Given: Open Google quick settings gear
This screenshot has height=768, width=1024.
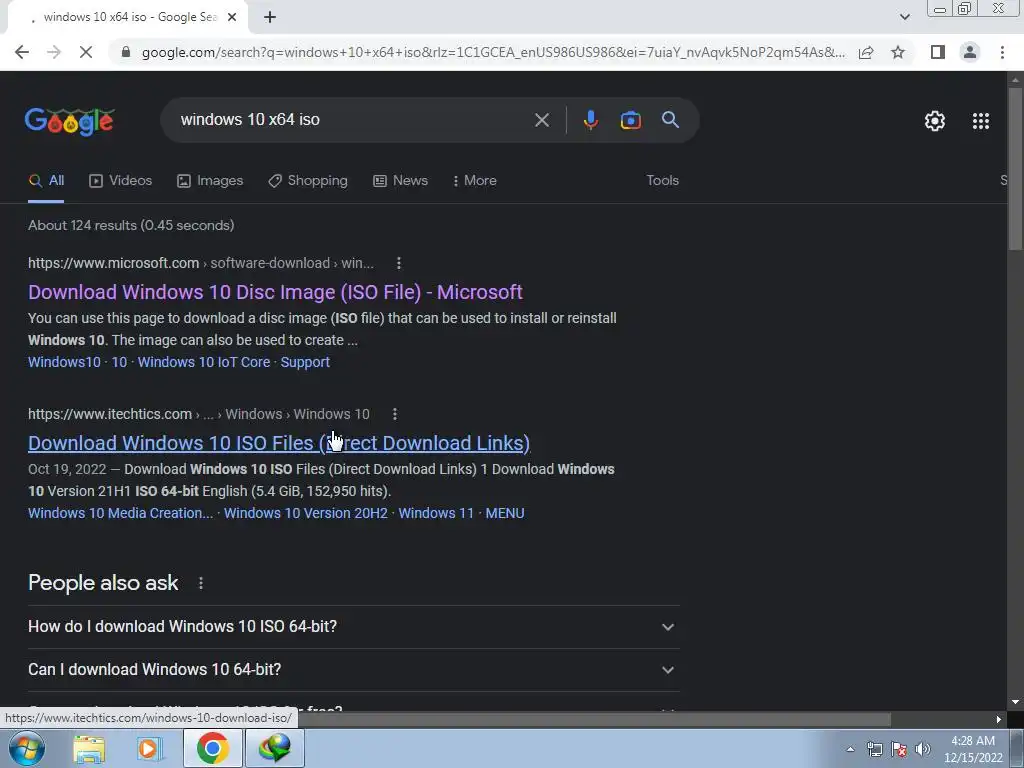Looking at the screenshot, I should tap(935, 121).
